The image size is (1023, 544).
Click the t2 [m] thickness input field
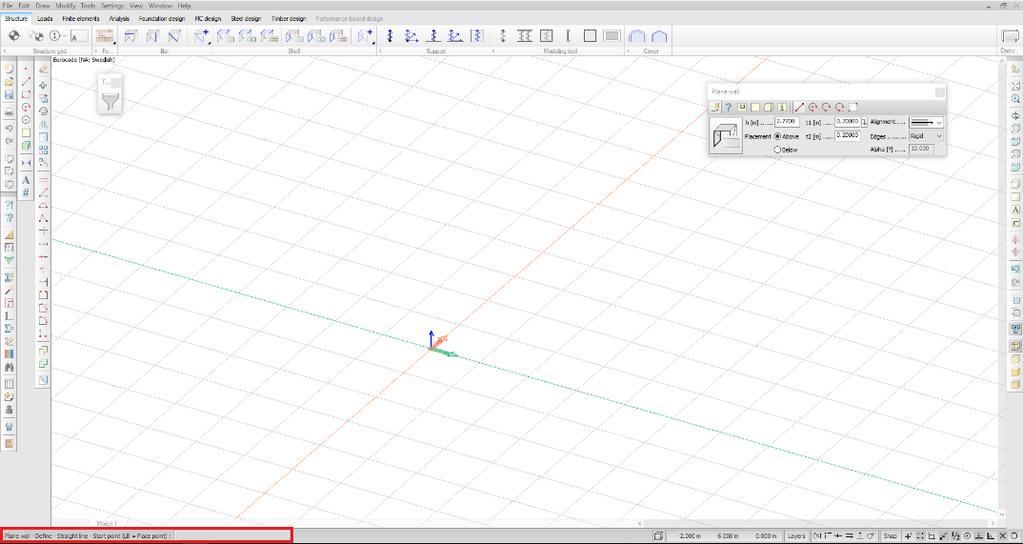847,136
